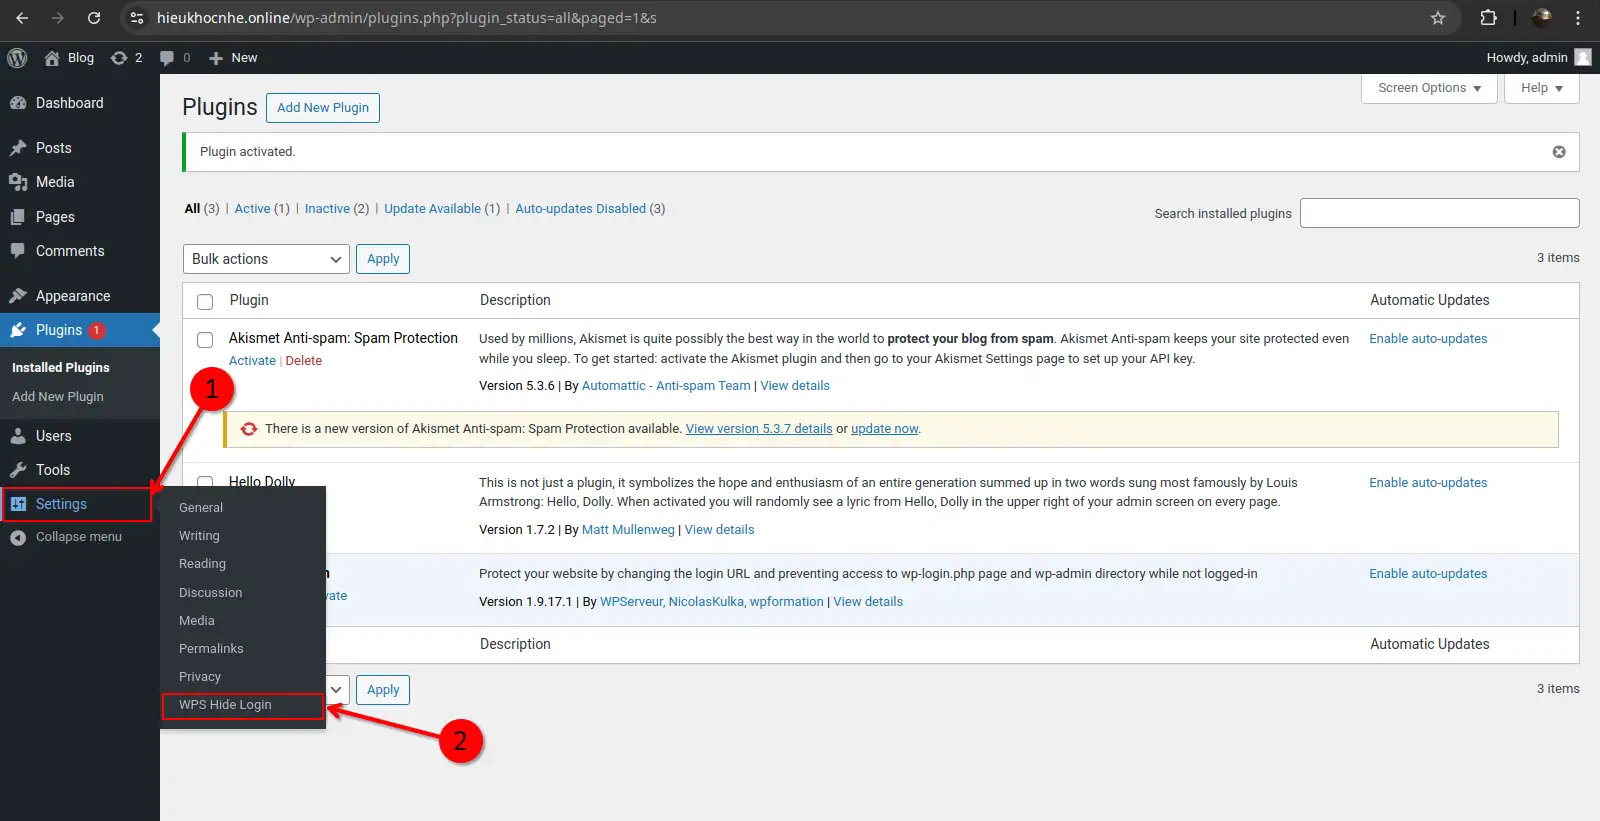Filter plugins by Update Available

pos(432,209)
